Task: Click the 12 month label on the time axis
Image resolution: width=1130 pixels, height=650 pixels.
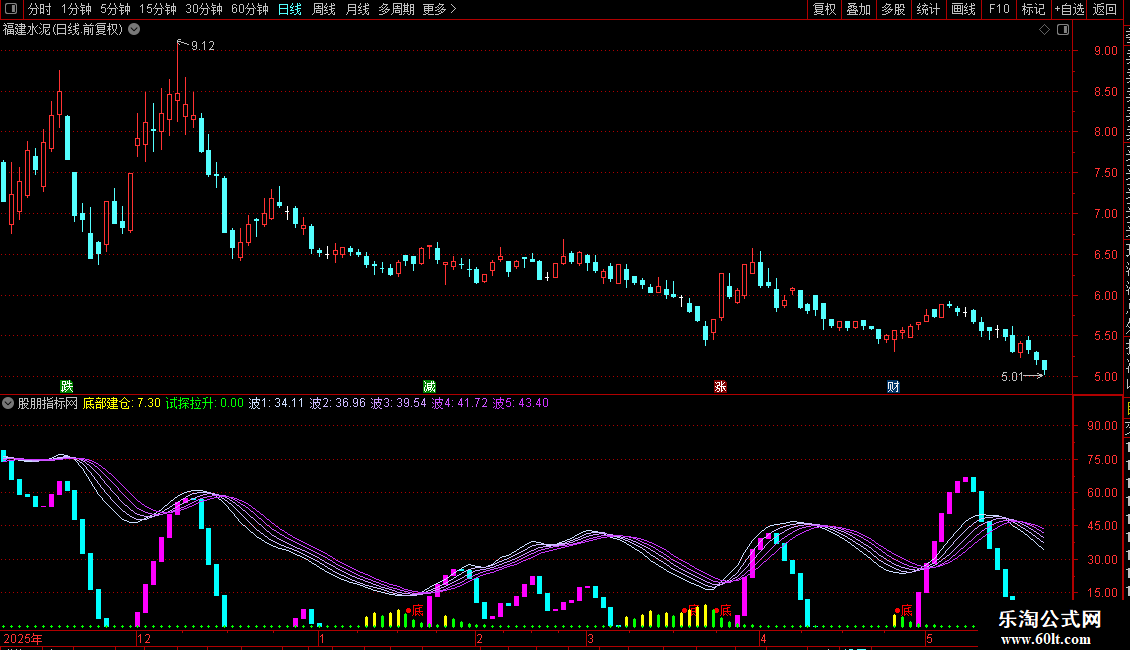Action: click(144, 639)
